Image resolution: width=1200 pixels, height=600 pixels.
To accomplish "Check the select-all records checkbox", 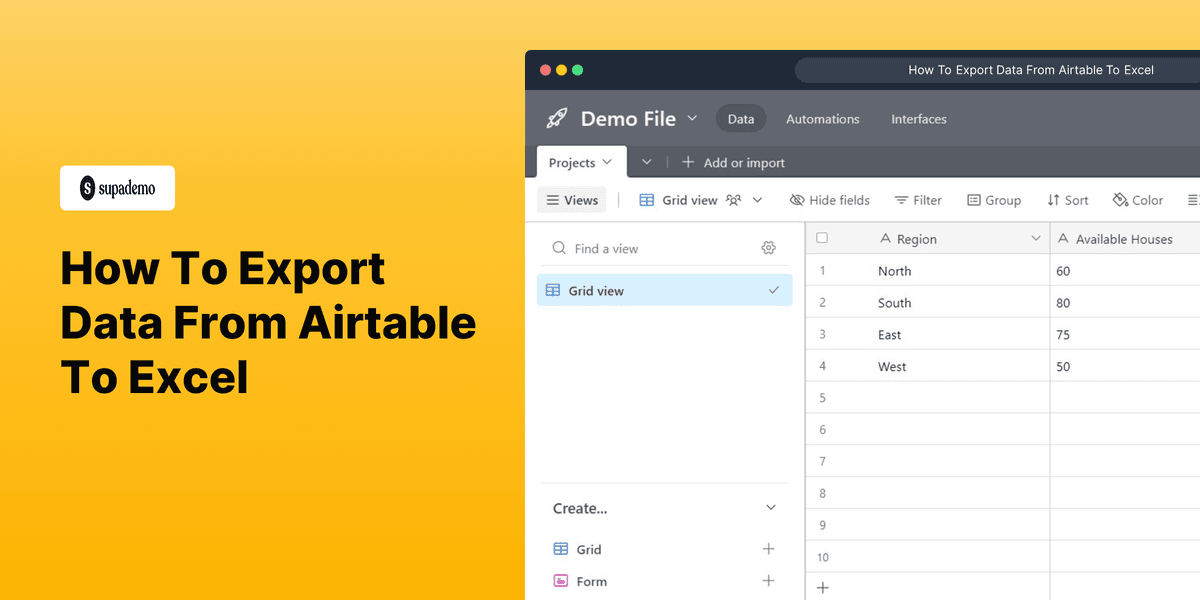I will point(824,238).
